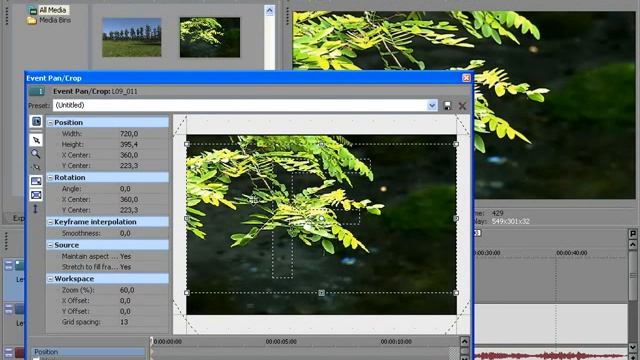Screen dimensions: 640x360
Task: Click the audio track header icon
Action: 20,352
